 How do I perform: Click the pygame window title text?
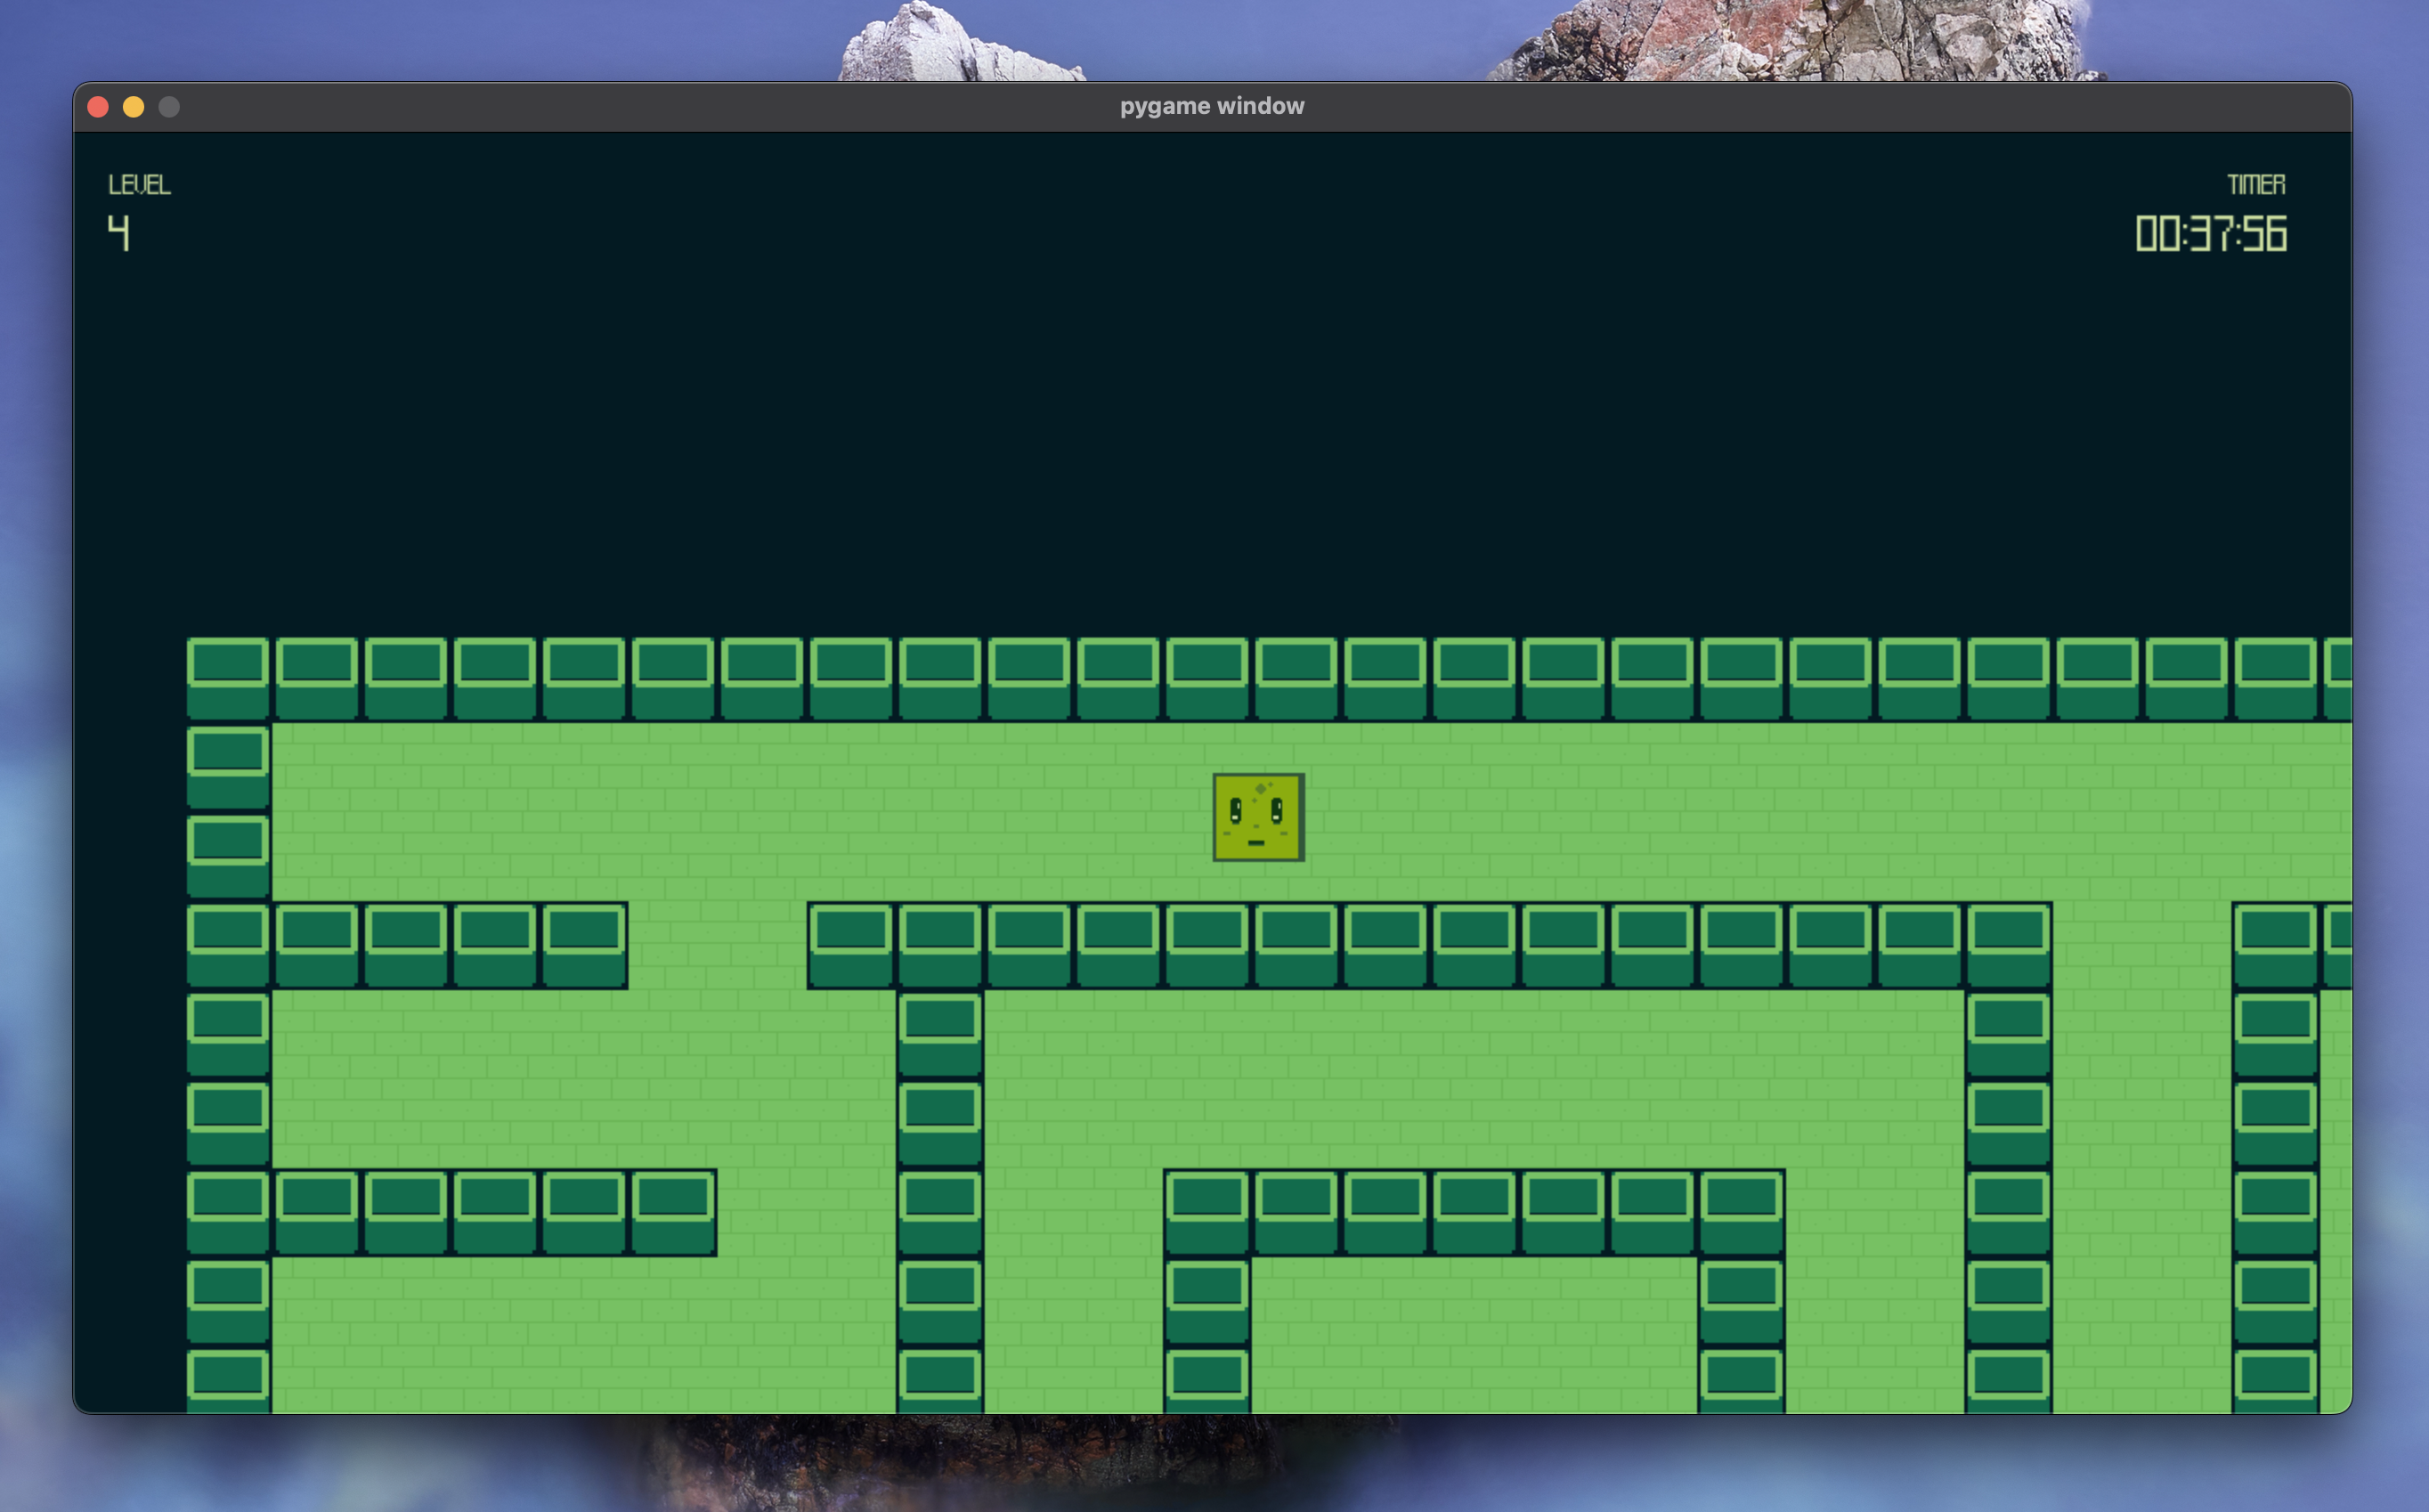pos(1211,106)
